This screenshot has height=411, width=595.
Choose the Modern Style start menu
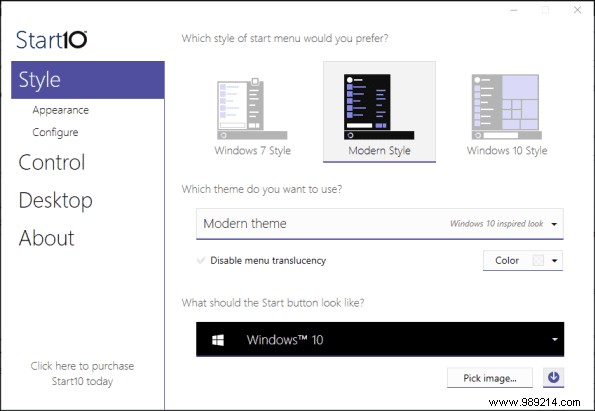coord(379,112)
